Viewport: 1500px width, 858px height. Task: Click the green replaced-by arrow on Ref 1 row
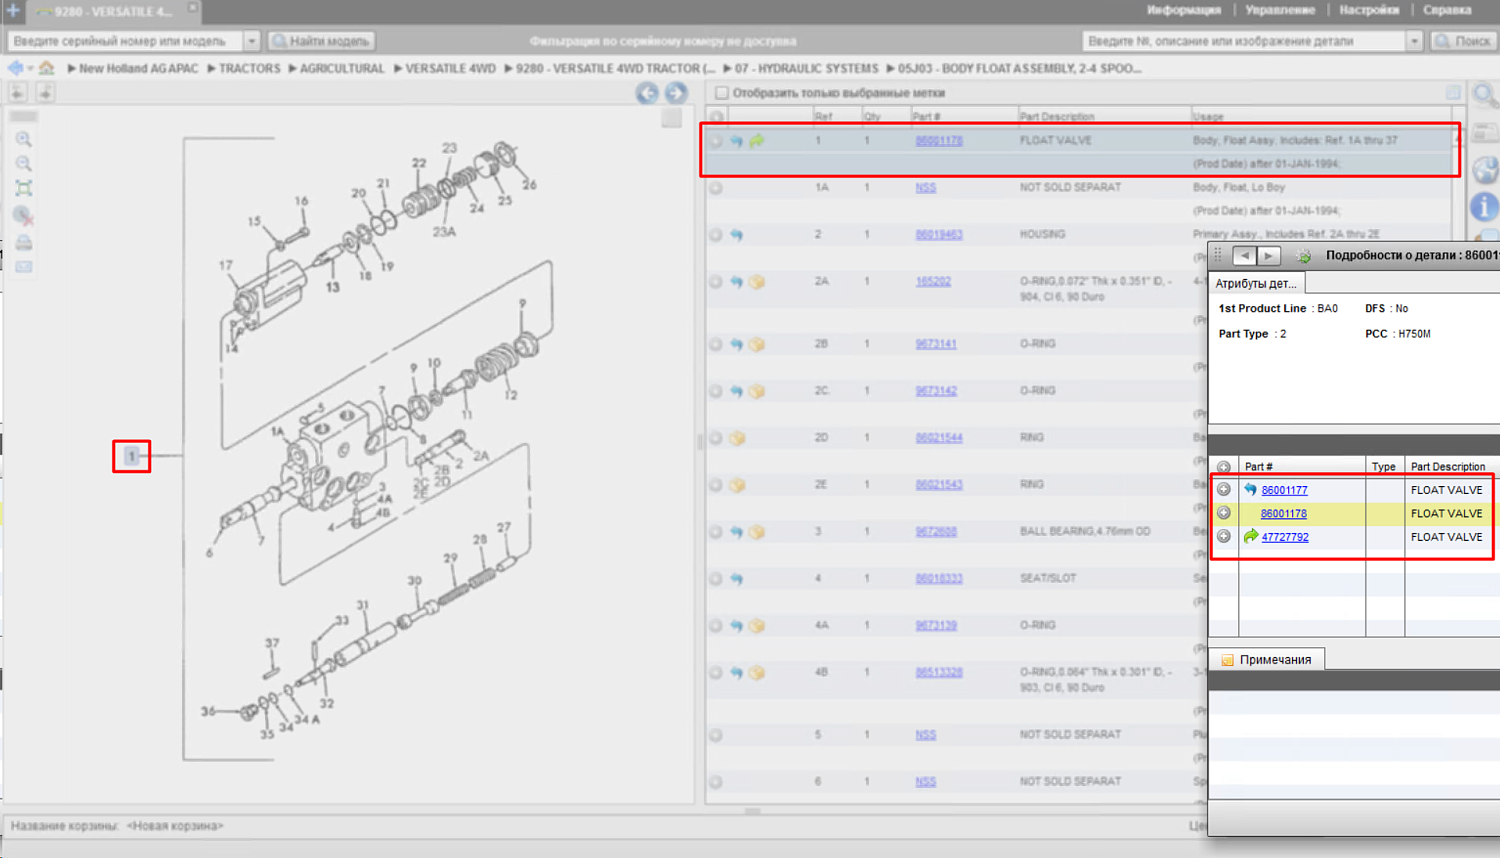tap(757, 141)
